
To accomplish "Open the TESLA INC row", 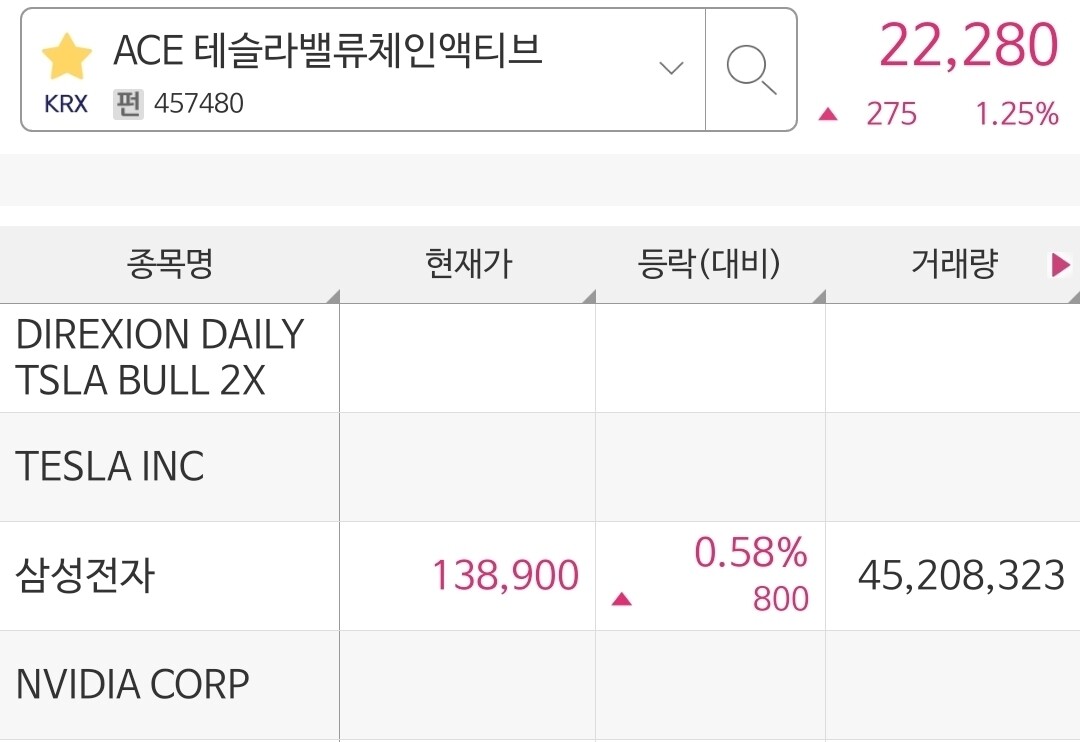I will 540,467.
